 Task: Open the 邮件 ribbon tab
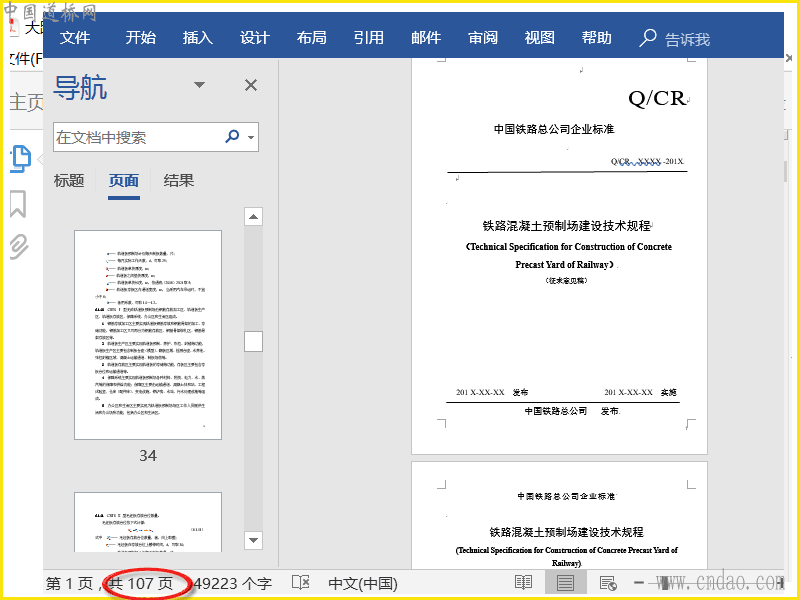coord(426,38)
